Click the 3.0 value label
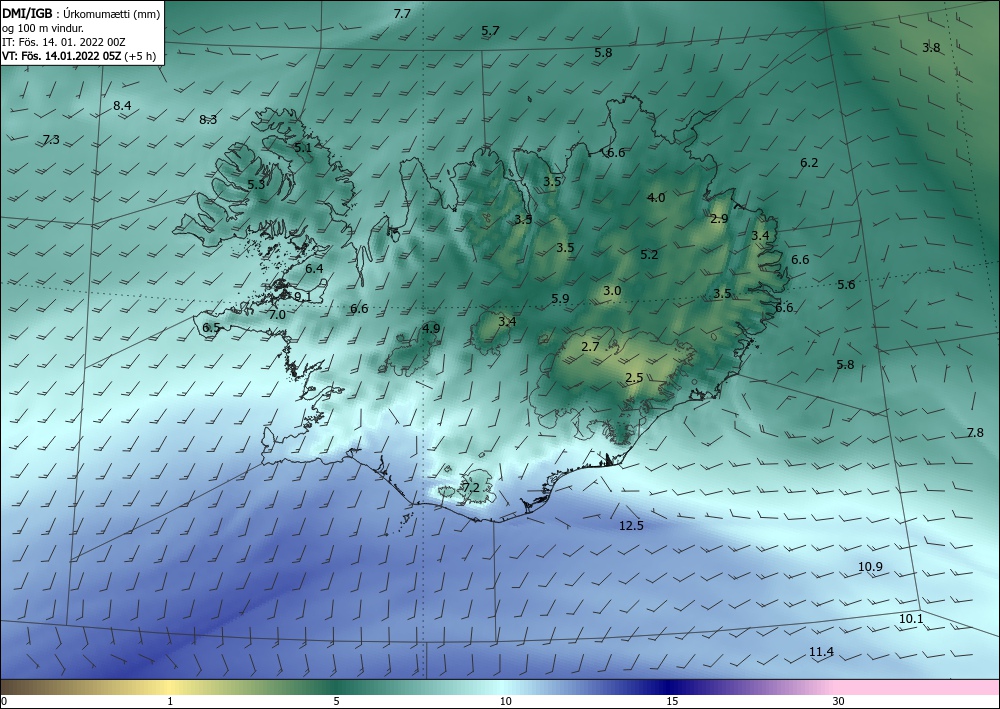 coord(612,291)
